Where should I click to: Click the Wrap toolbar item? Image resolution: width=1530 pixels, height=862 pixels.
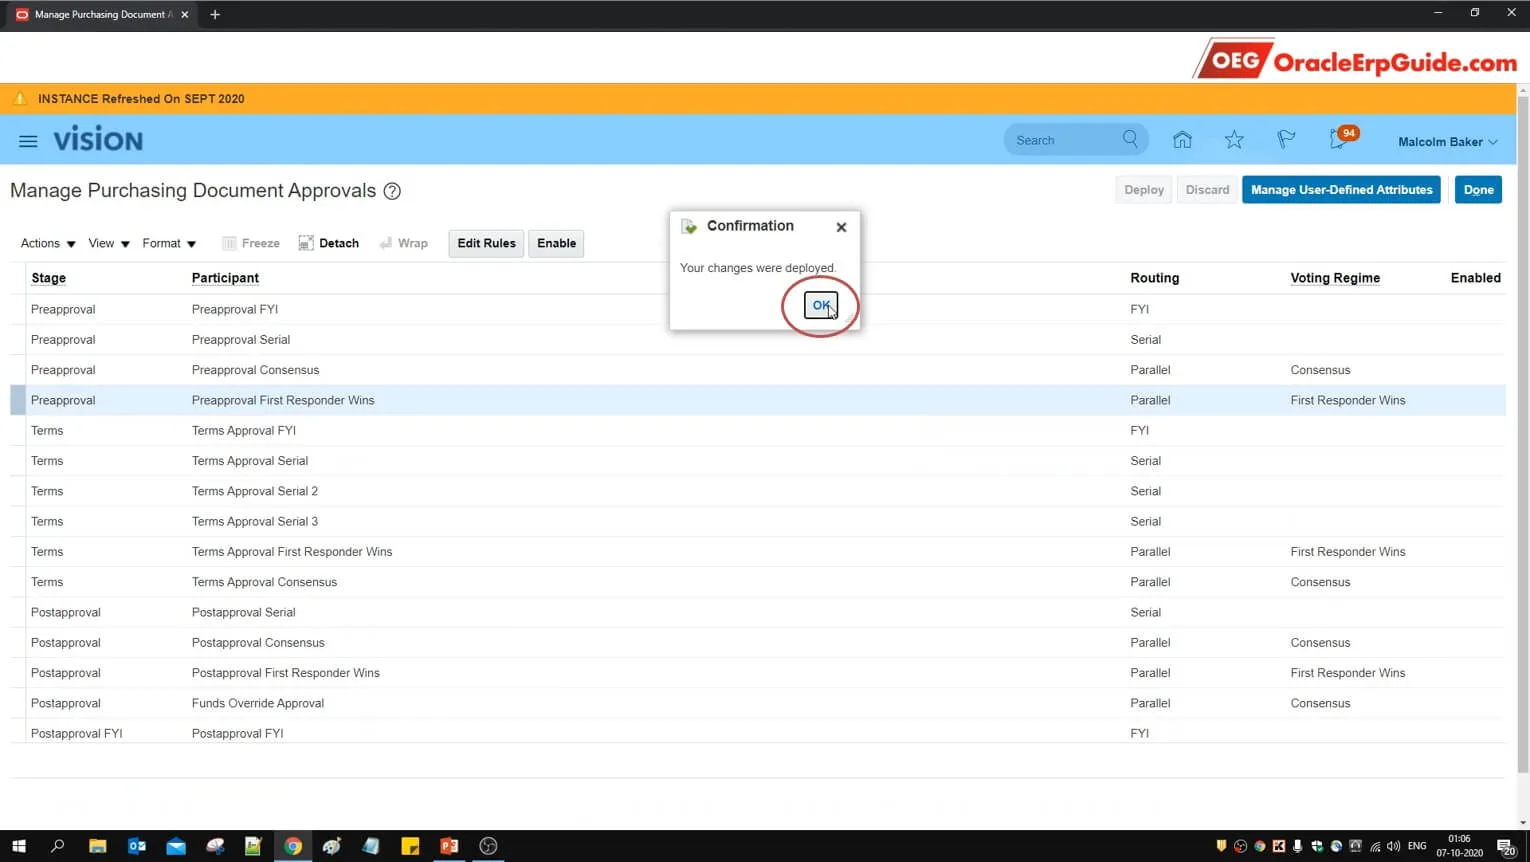pos(404,243)
